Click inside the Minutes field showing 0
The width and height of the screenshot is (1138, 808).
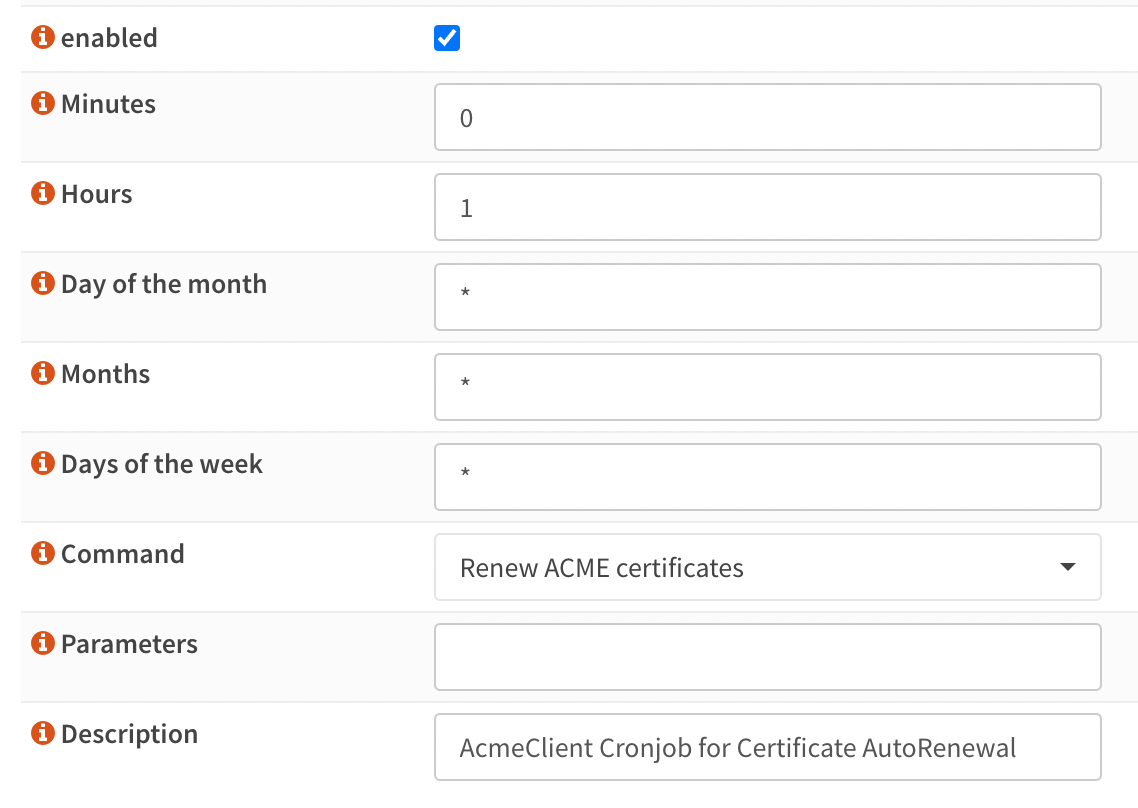(767, 117)
